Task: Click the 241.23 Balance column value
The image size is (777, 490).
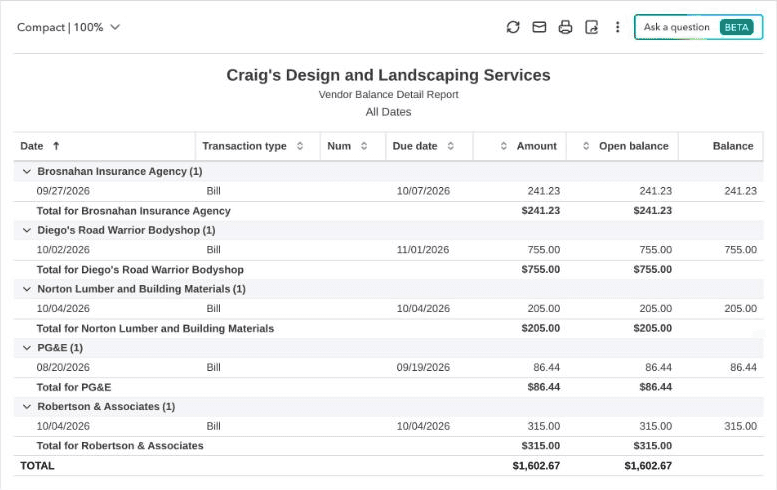Action: point(740,191)
